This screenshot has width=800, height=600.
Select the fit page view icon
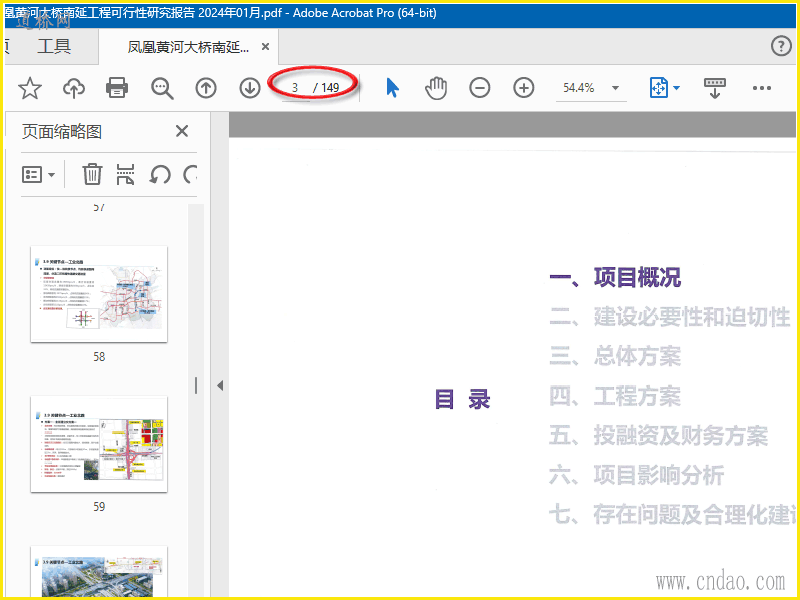coord(659,88)
